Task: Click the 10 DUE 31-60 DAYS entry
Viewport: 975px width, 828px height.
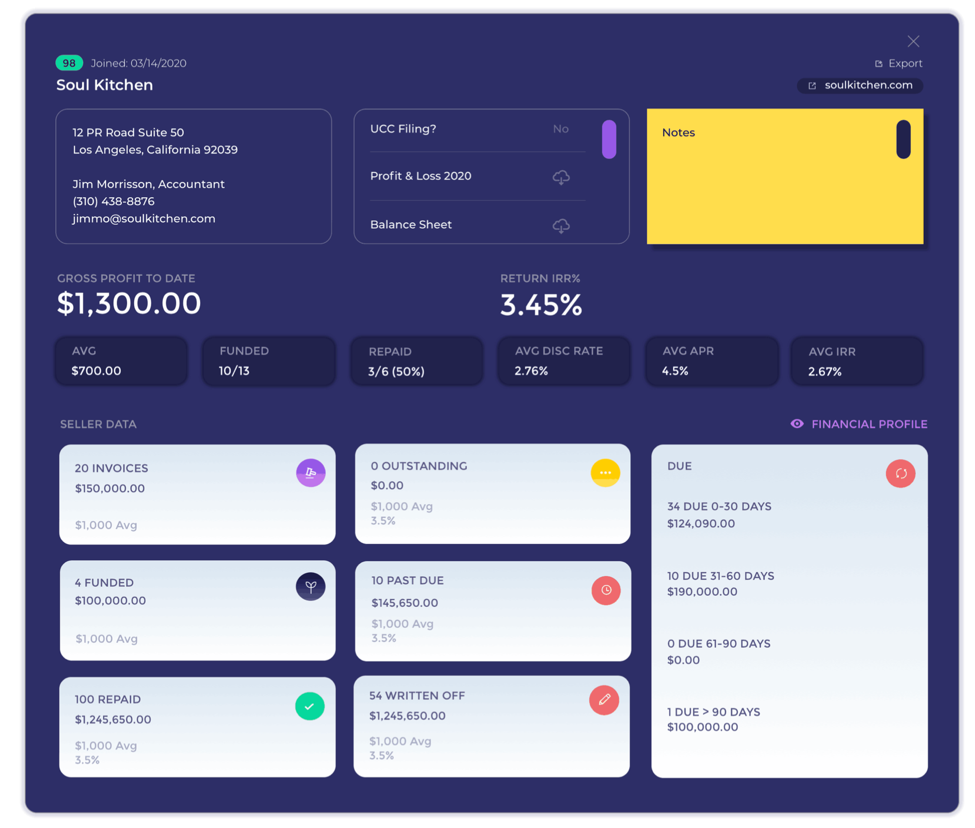Action: [721, 584]
